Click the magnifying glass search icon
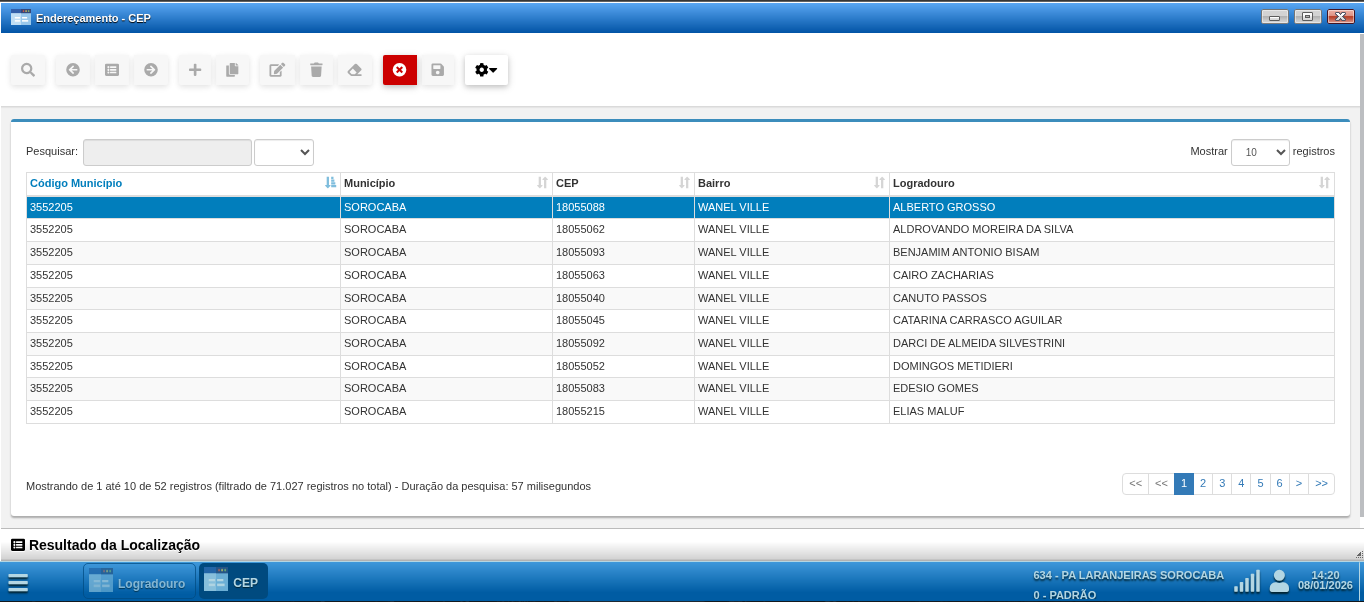1364x602 pixels. 28,70
